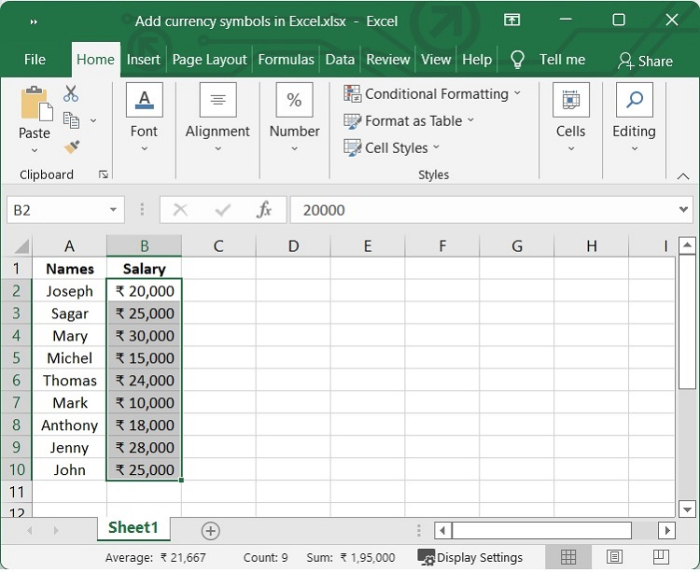This screenshot has height=572, width=700.
Task: Open Cell Styles dropdown
Action: coord(392,148)
